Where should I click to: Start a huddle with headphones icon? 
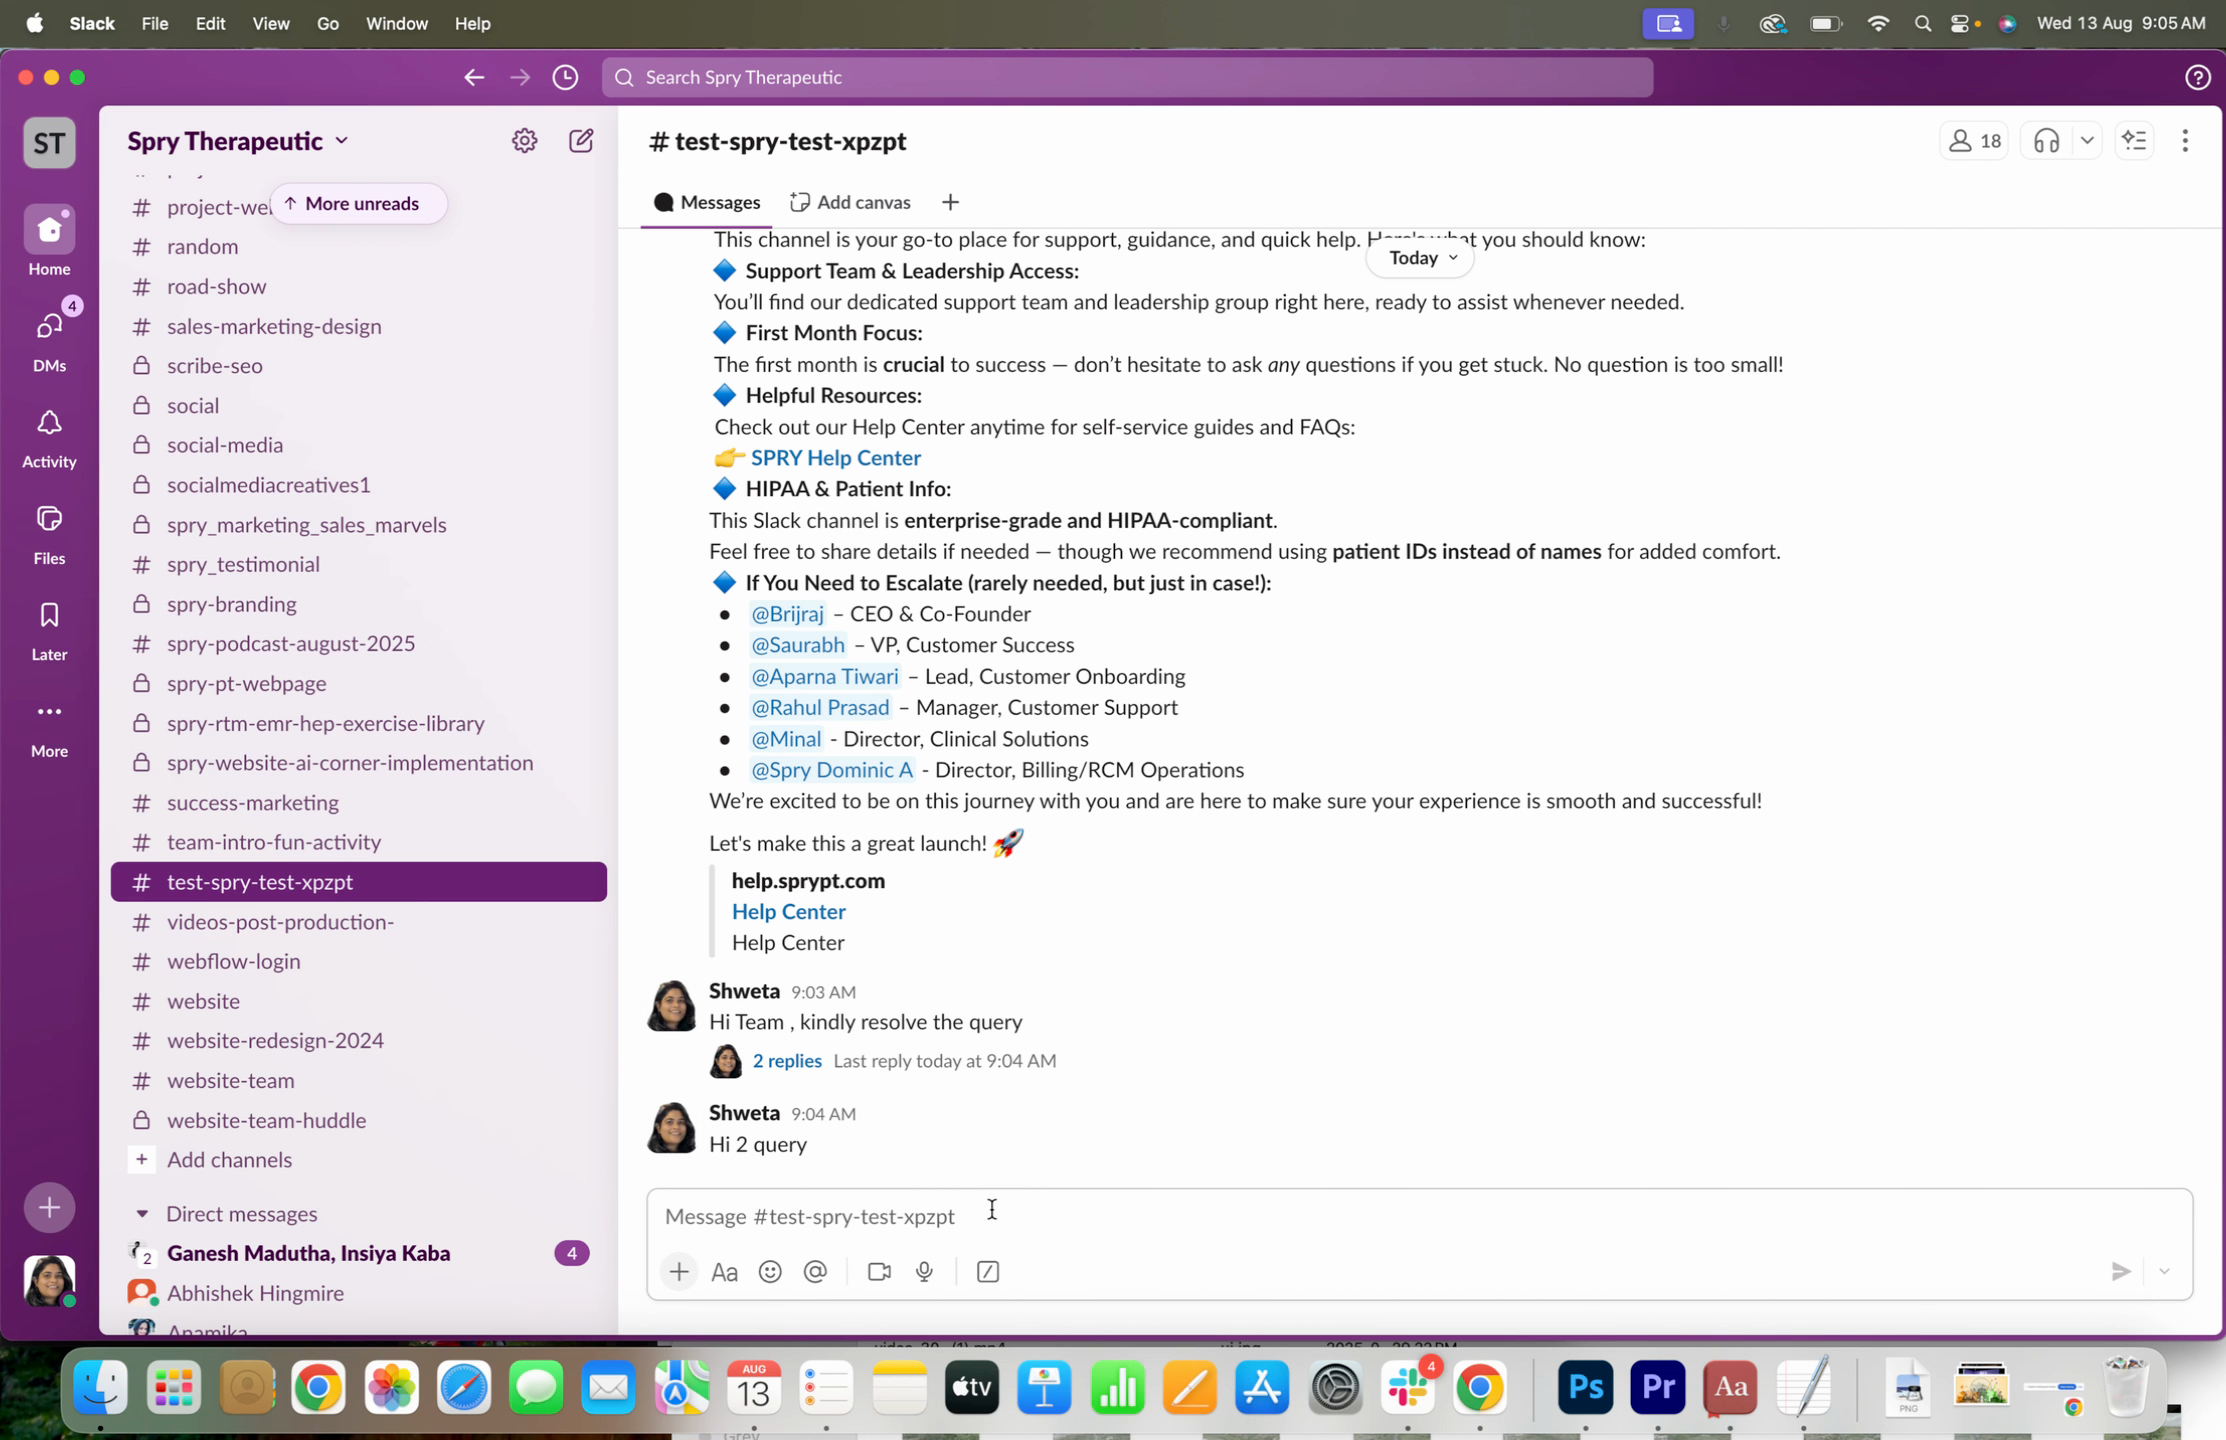[x=2046, y=141]
